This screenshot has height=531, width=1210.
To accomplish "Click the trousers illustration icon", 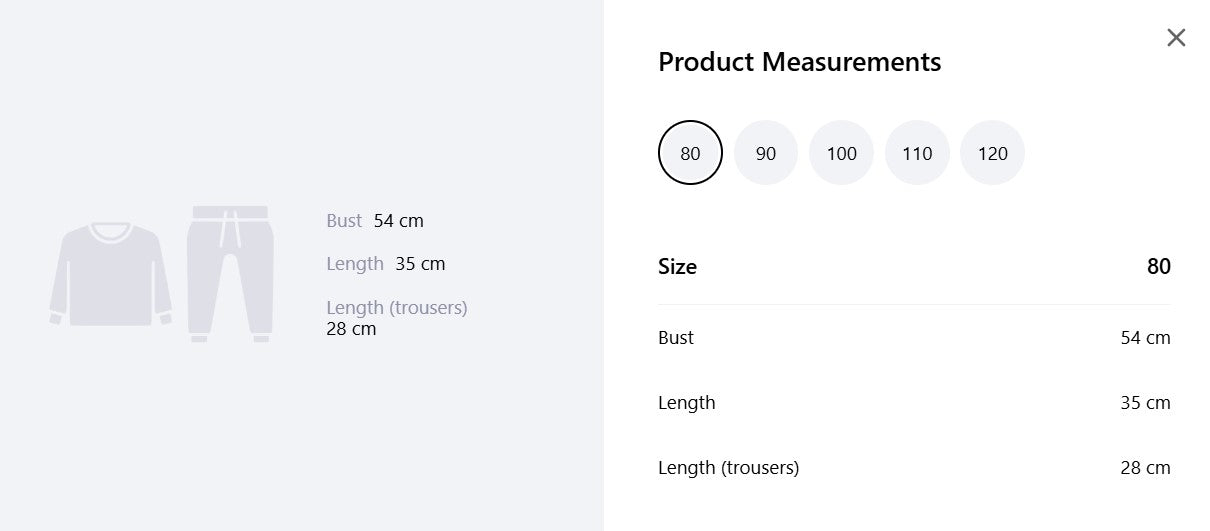I will [230, 274].
